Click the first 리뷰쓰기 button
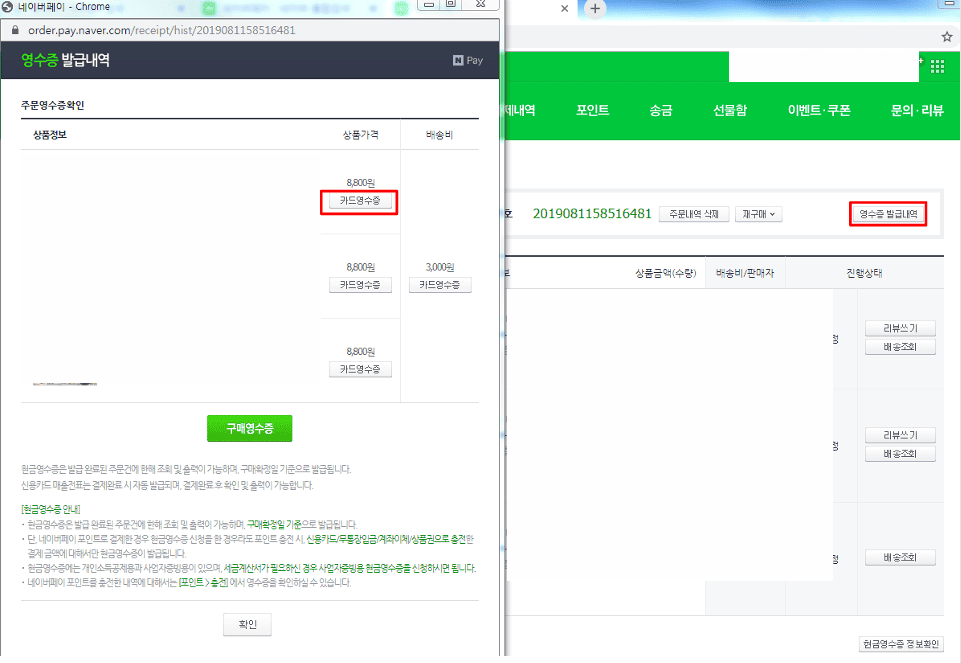Viewport: 961px width, 663px height. 900,328
